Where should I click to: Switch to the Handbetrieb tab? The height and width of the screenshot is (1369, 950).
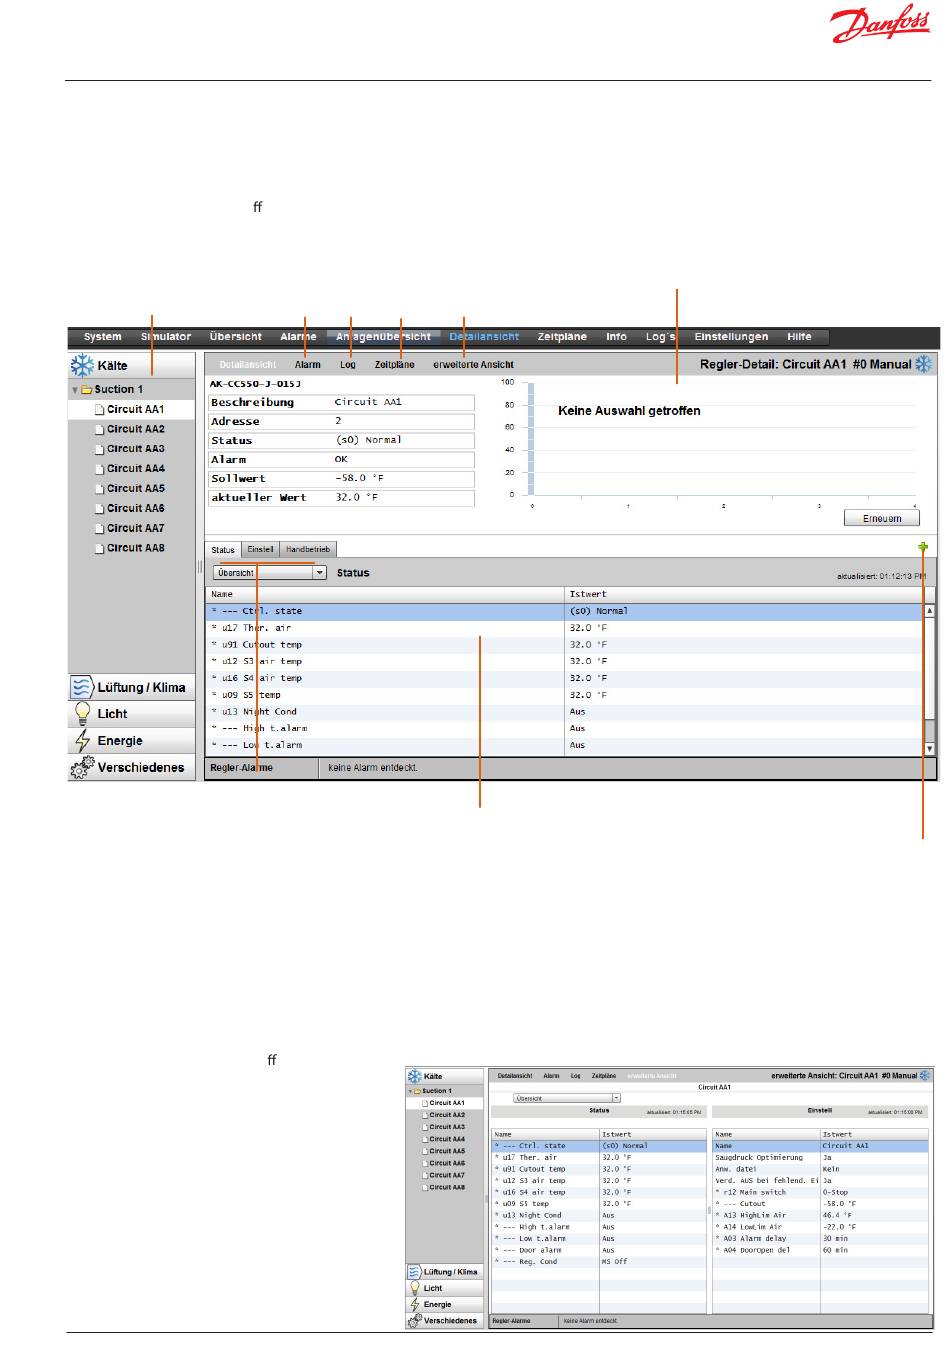[x=307, y=549]
